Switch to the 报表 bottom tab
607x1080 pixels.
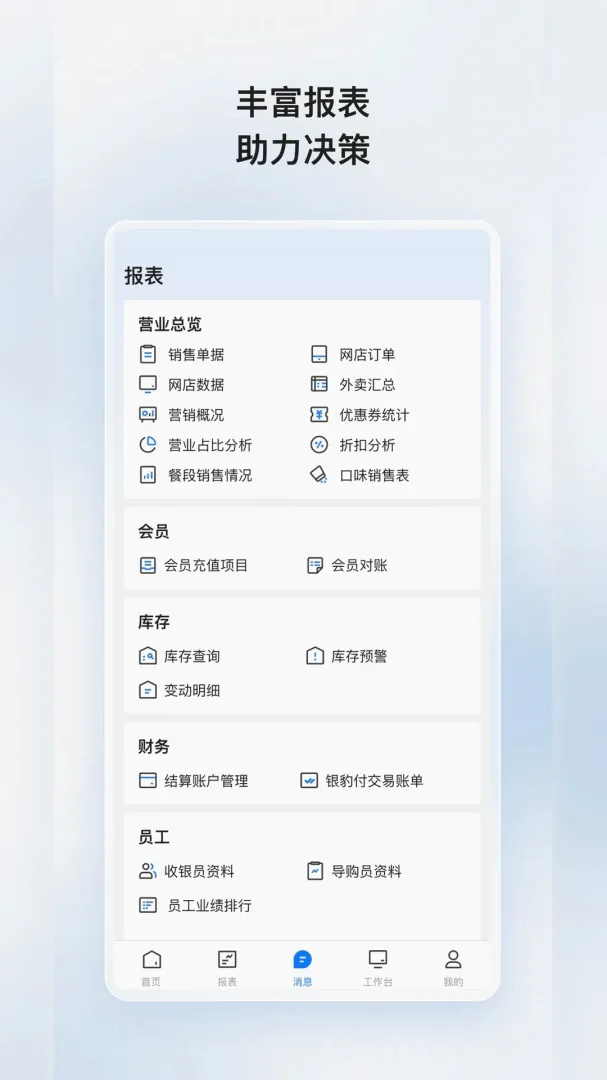coord(227,968)
